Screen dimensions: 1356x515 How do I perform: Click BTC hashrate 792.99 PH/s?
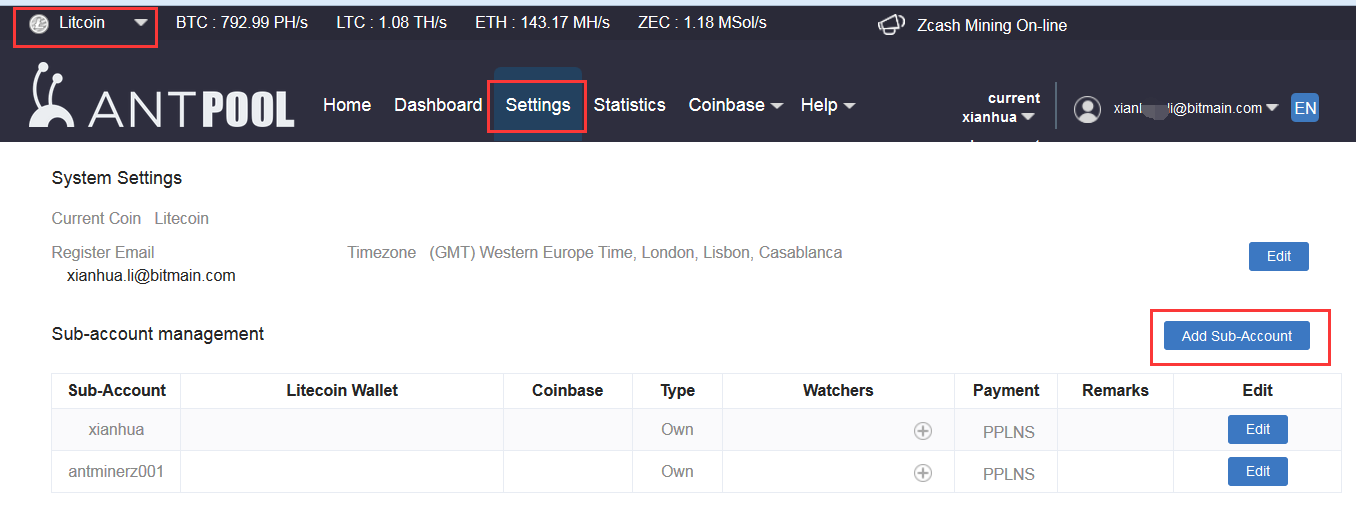point(242,22)
